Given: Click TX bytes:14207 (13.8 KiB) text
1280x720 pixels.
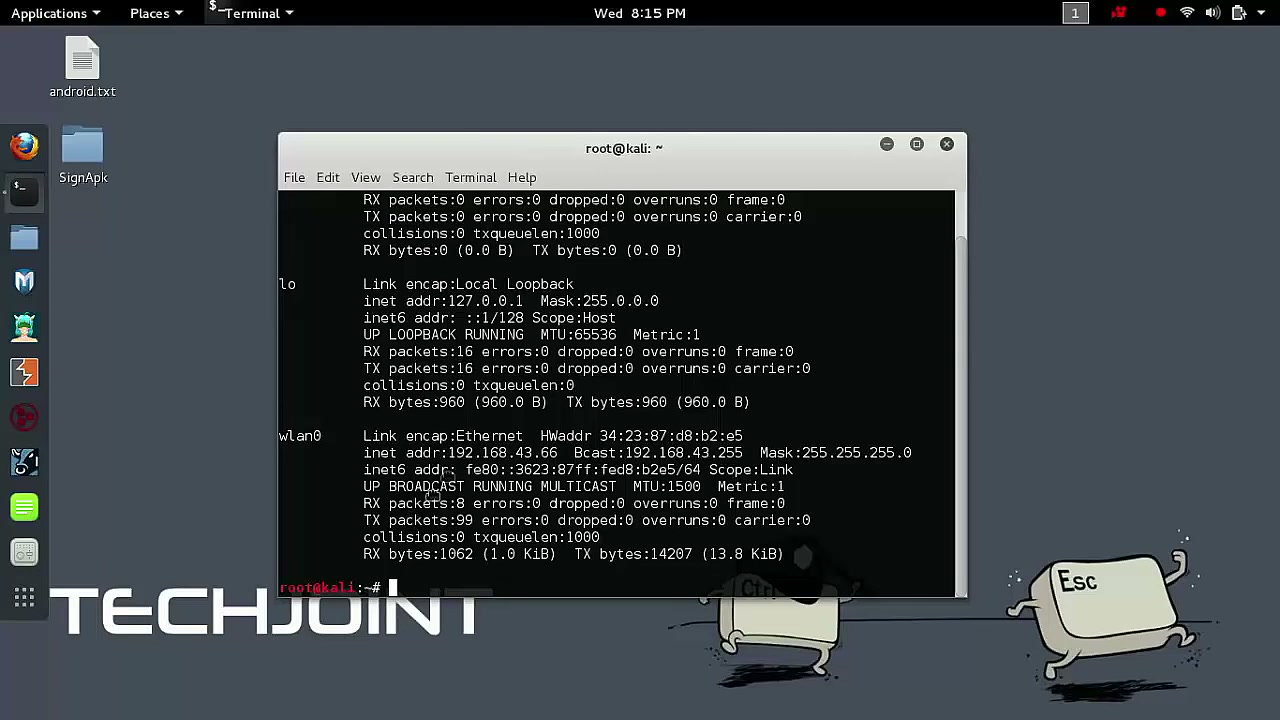Looking at the screenshot, I should coord(678,554).
